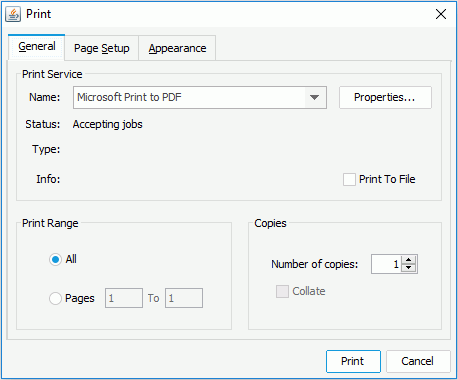The height and width of the screenshot is (380, 458).
Task: Toggle the Collate checkbox
Action: click(282, 291)
